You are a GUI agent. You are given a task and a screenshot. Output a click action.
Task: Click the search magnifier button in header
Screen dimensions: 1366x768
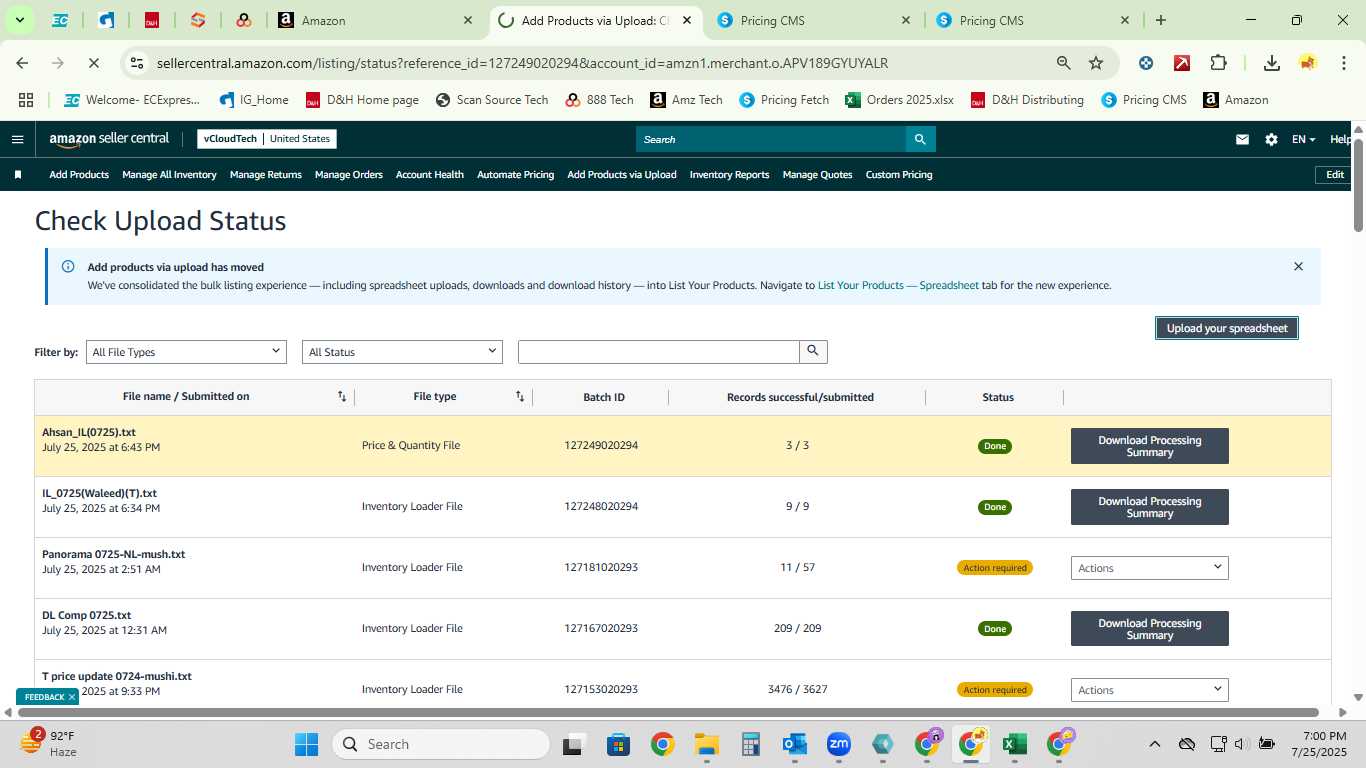click(x=921, y=139)
